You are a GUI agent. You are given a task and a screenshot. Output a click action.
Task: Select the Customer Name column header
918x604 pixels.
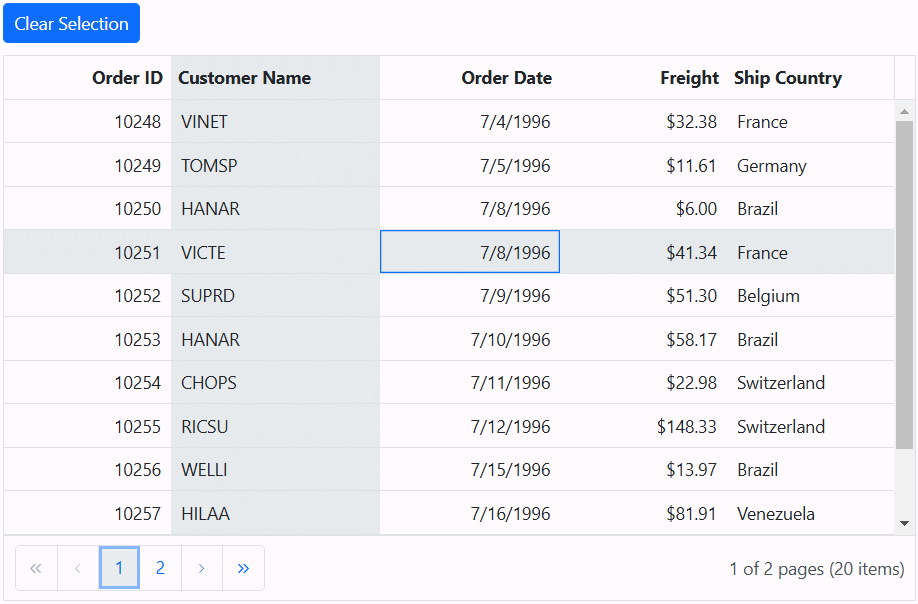[x=245, y=78]
